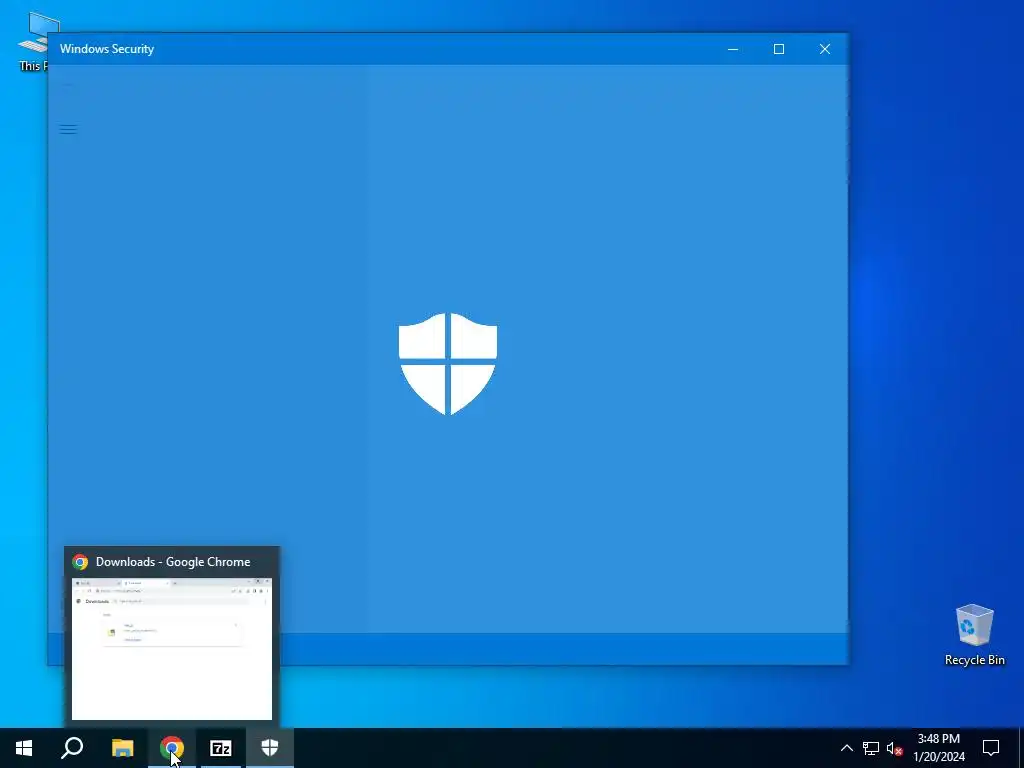
Task: Open 7-Zip from the taskbar
Action: [221, 748]
